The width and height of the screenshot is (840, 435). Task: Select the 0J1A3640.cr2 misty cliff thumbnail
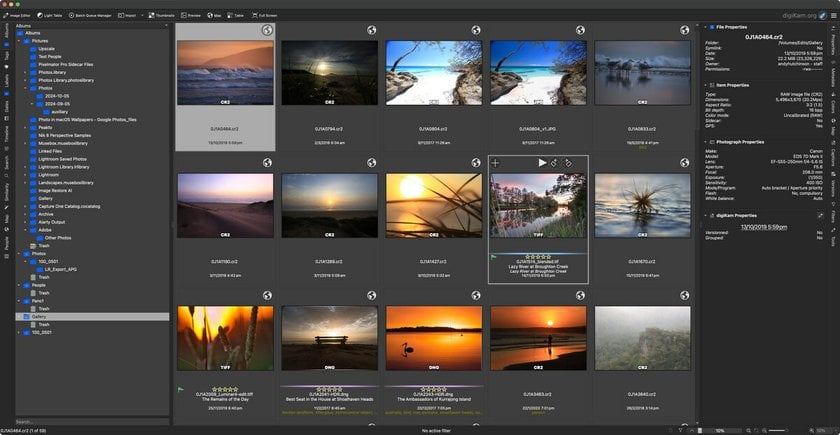point(642,338)
